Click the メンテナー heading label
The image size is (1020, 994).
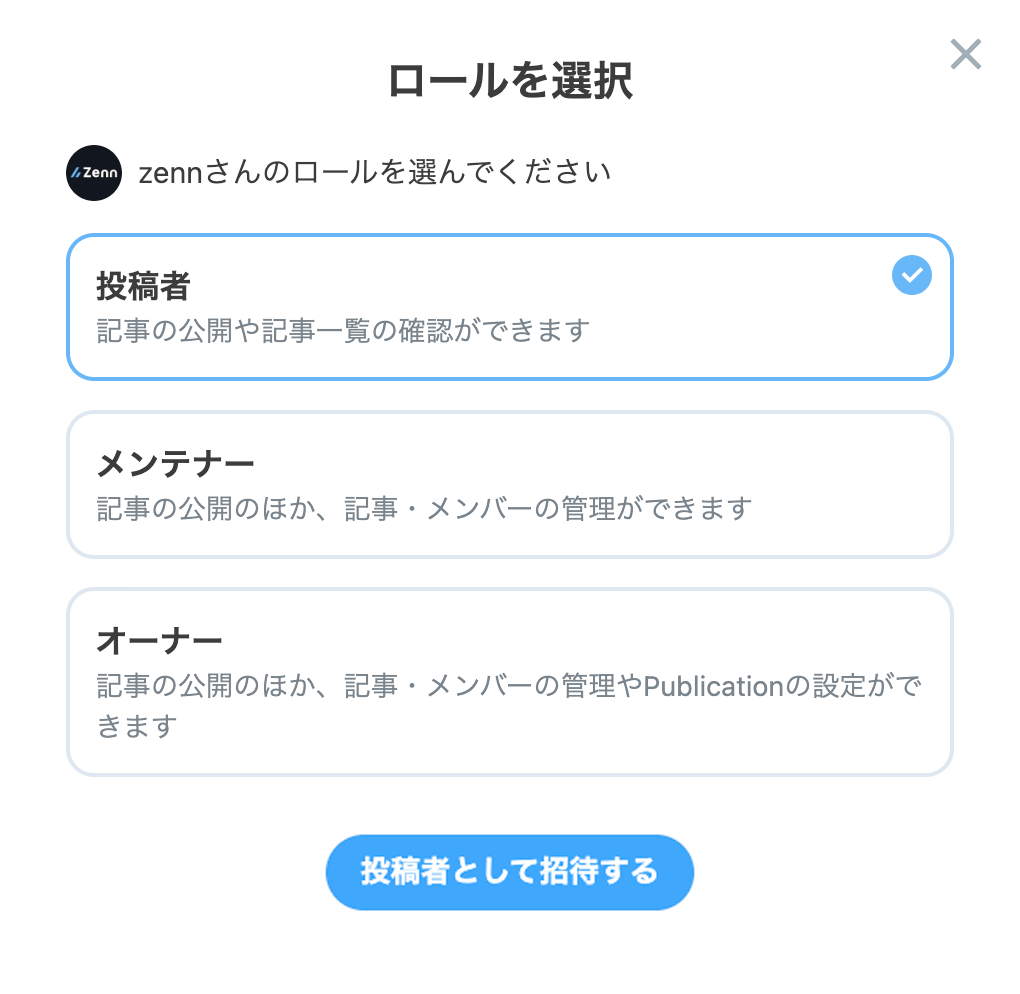click(x=176, y=464)
